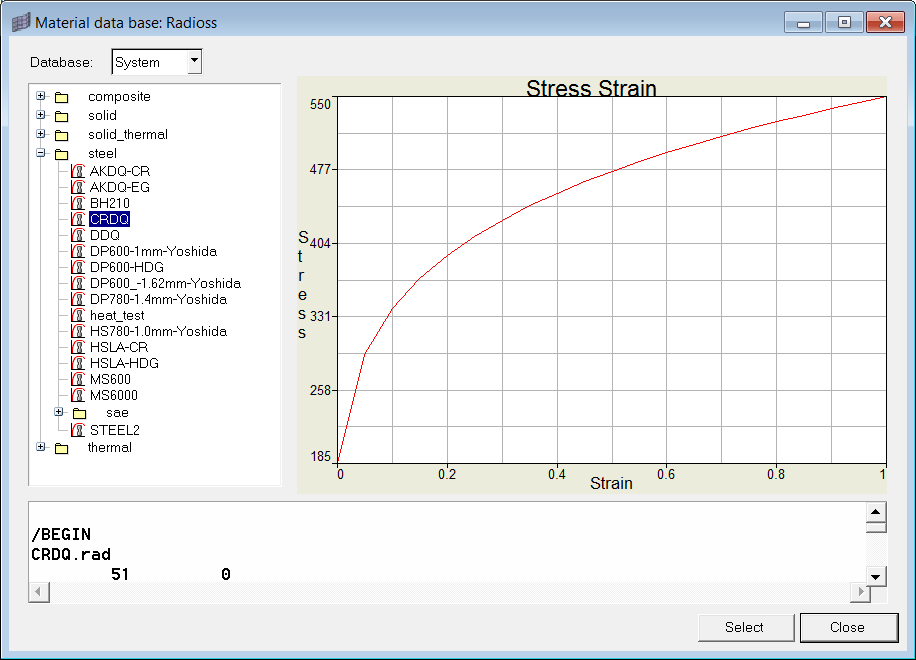
Task: Click the HS780-1.0mm-Yoshida material icon
Action: coord(78,331)
